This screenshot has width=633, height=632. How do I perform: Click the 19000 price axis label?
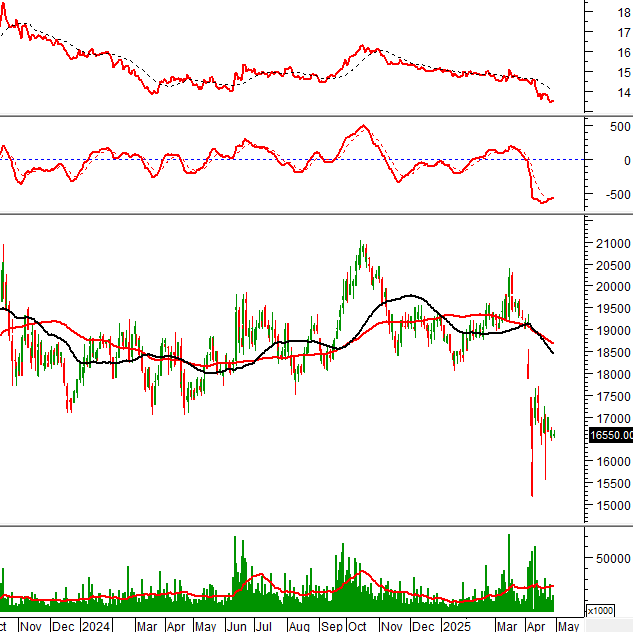pyautogui.click(x=613, y=331)
